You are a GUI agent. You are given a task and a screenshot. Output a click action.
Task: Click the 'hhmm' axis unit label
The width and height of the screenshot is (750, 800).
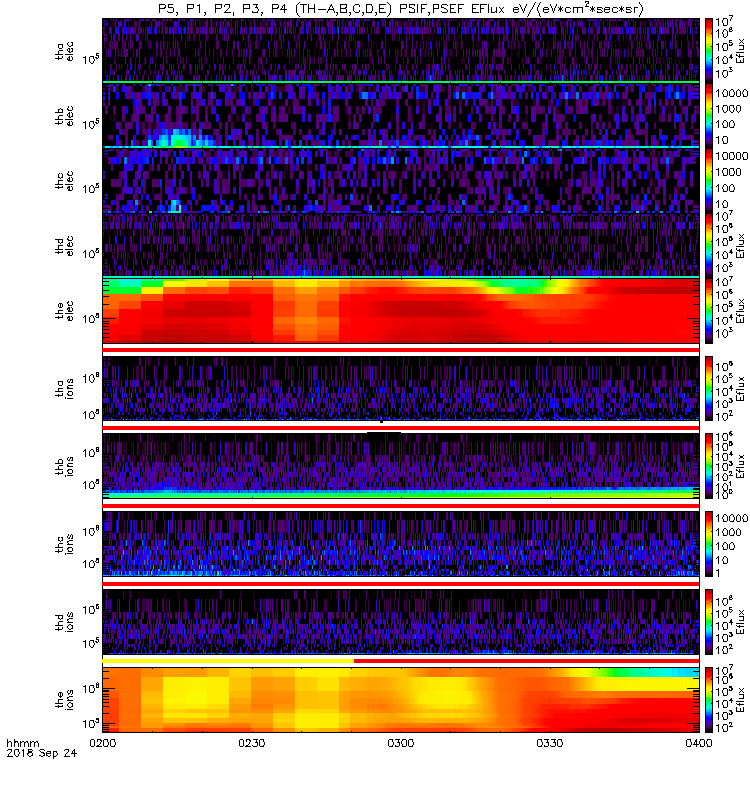[x=23, y=743]
